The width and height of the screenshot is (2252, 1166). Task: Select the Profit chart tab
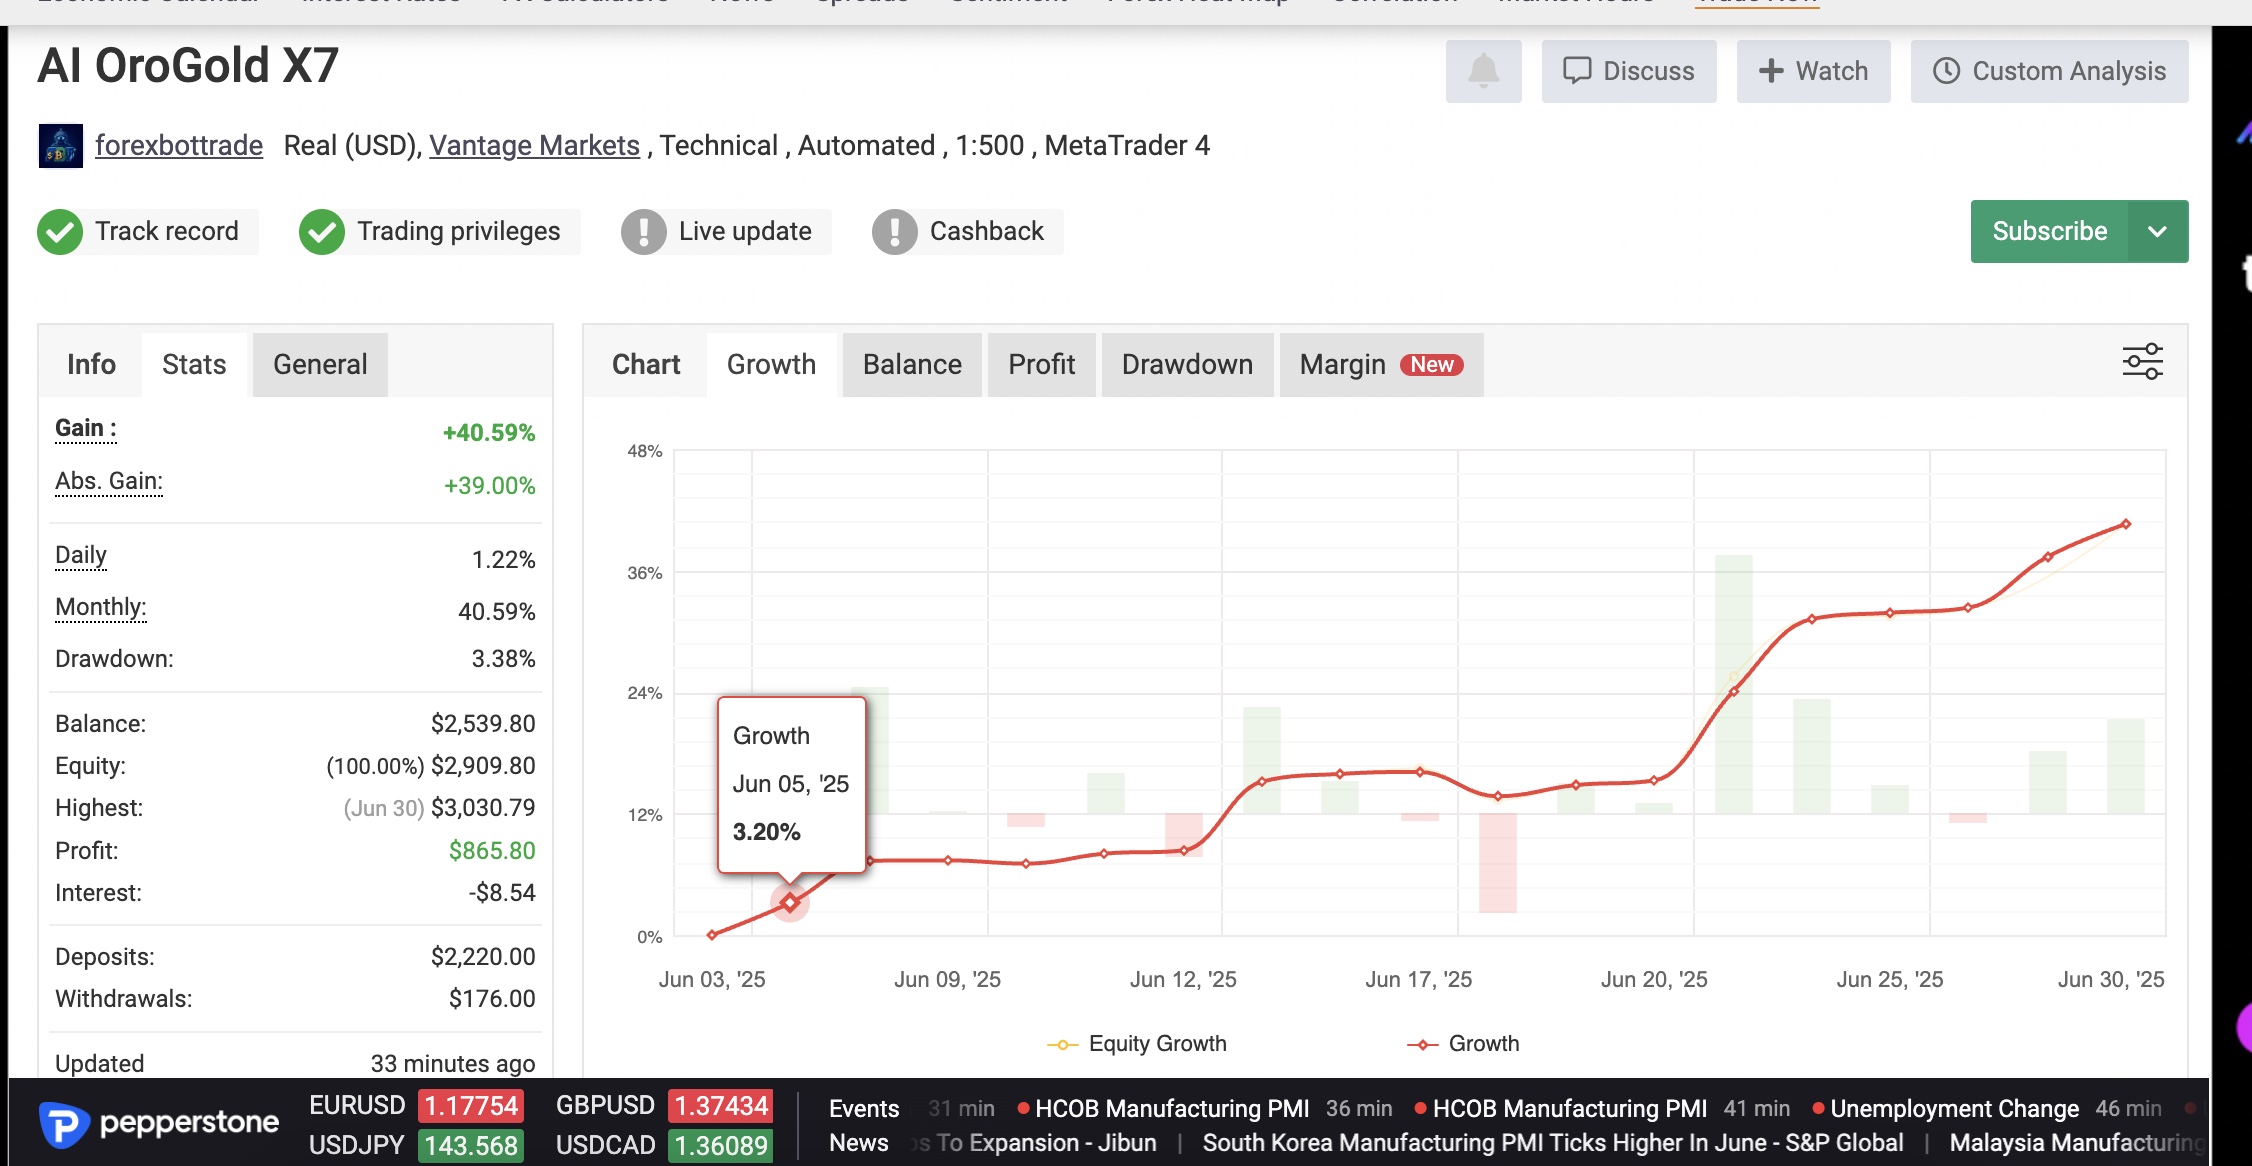tap(1041, 365)
